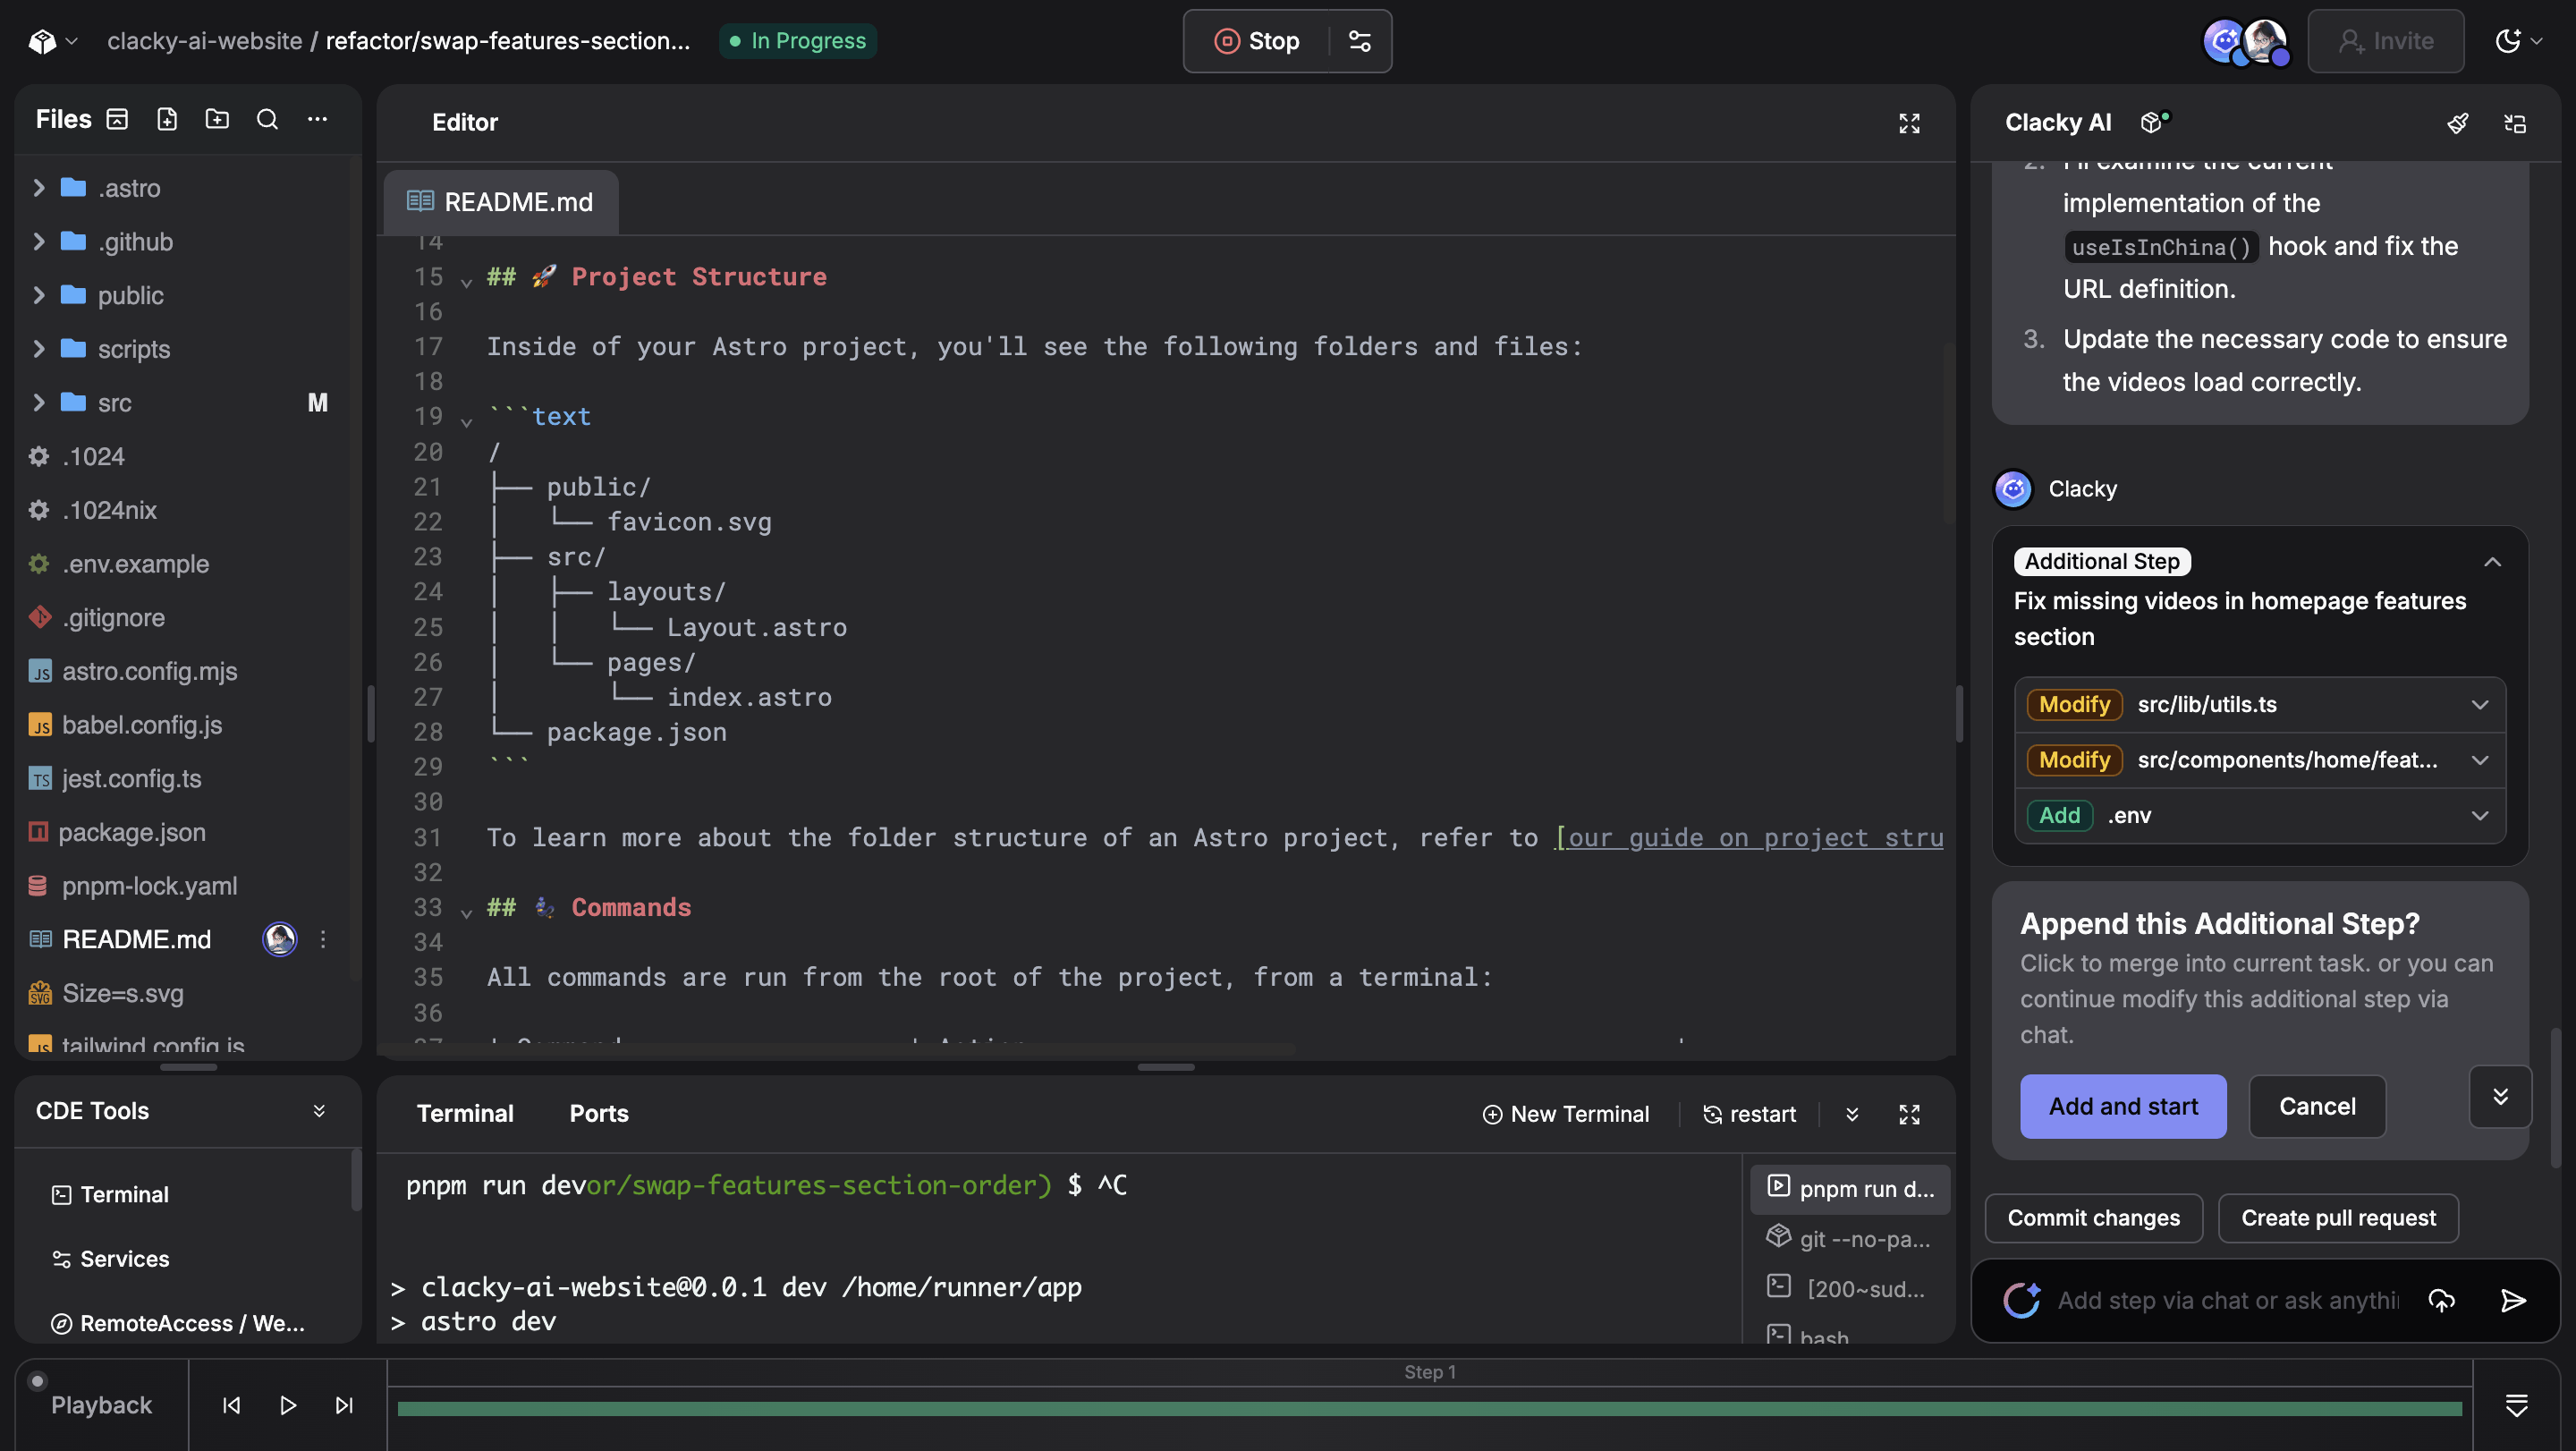2576x1451 pixels.
Task: Create a new folder in Files
Action: pos(217,119)
